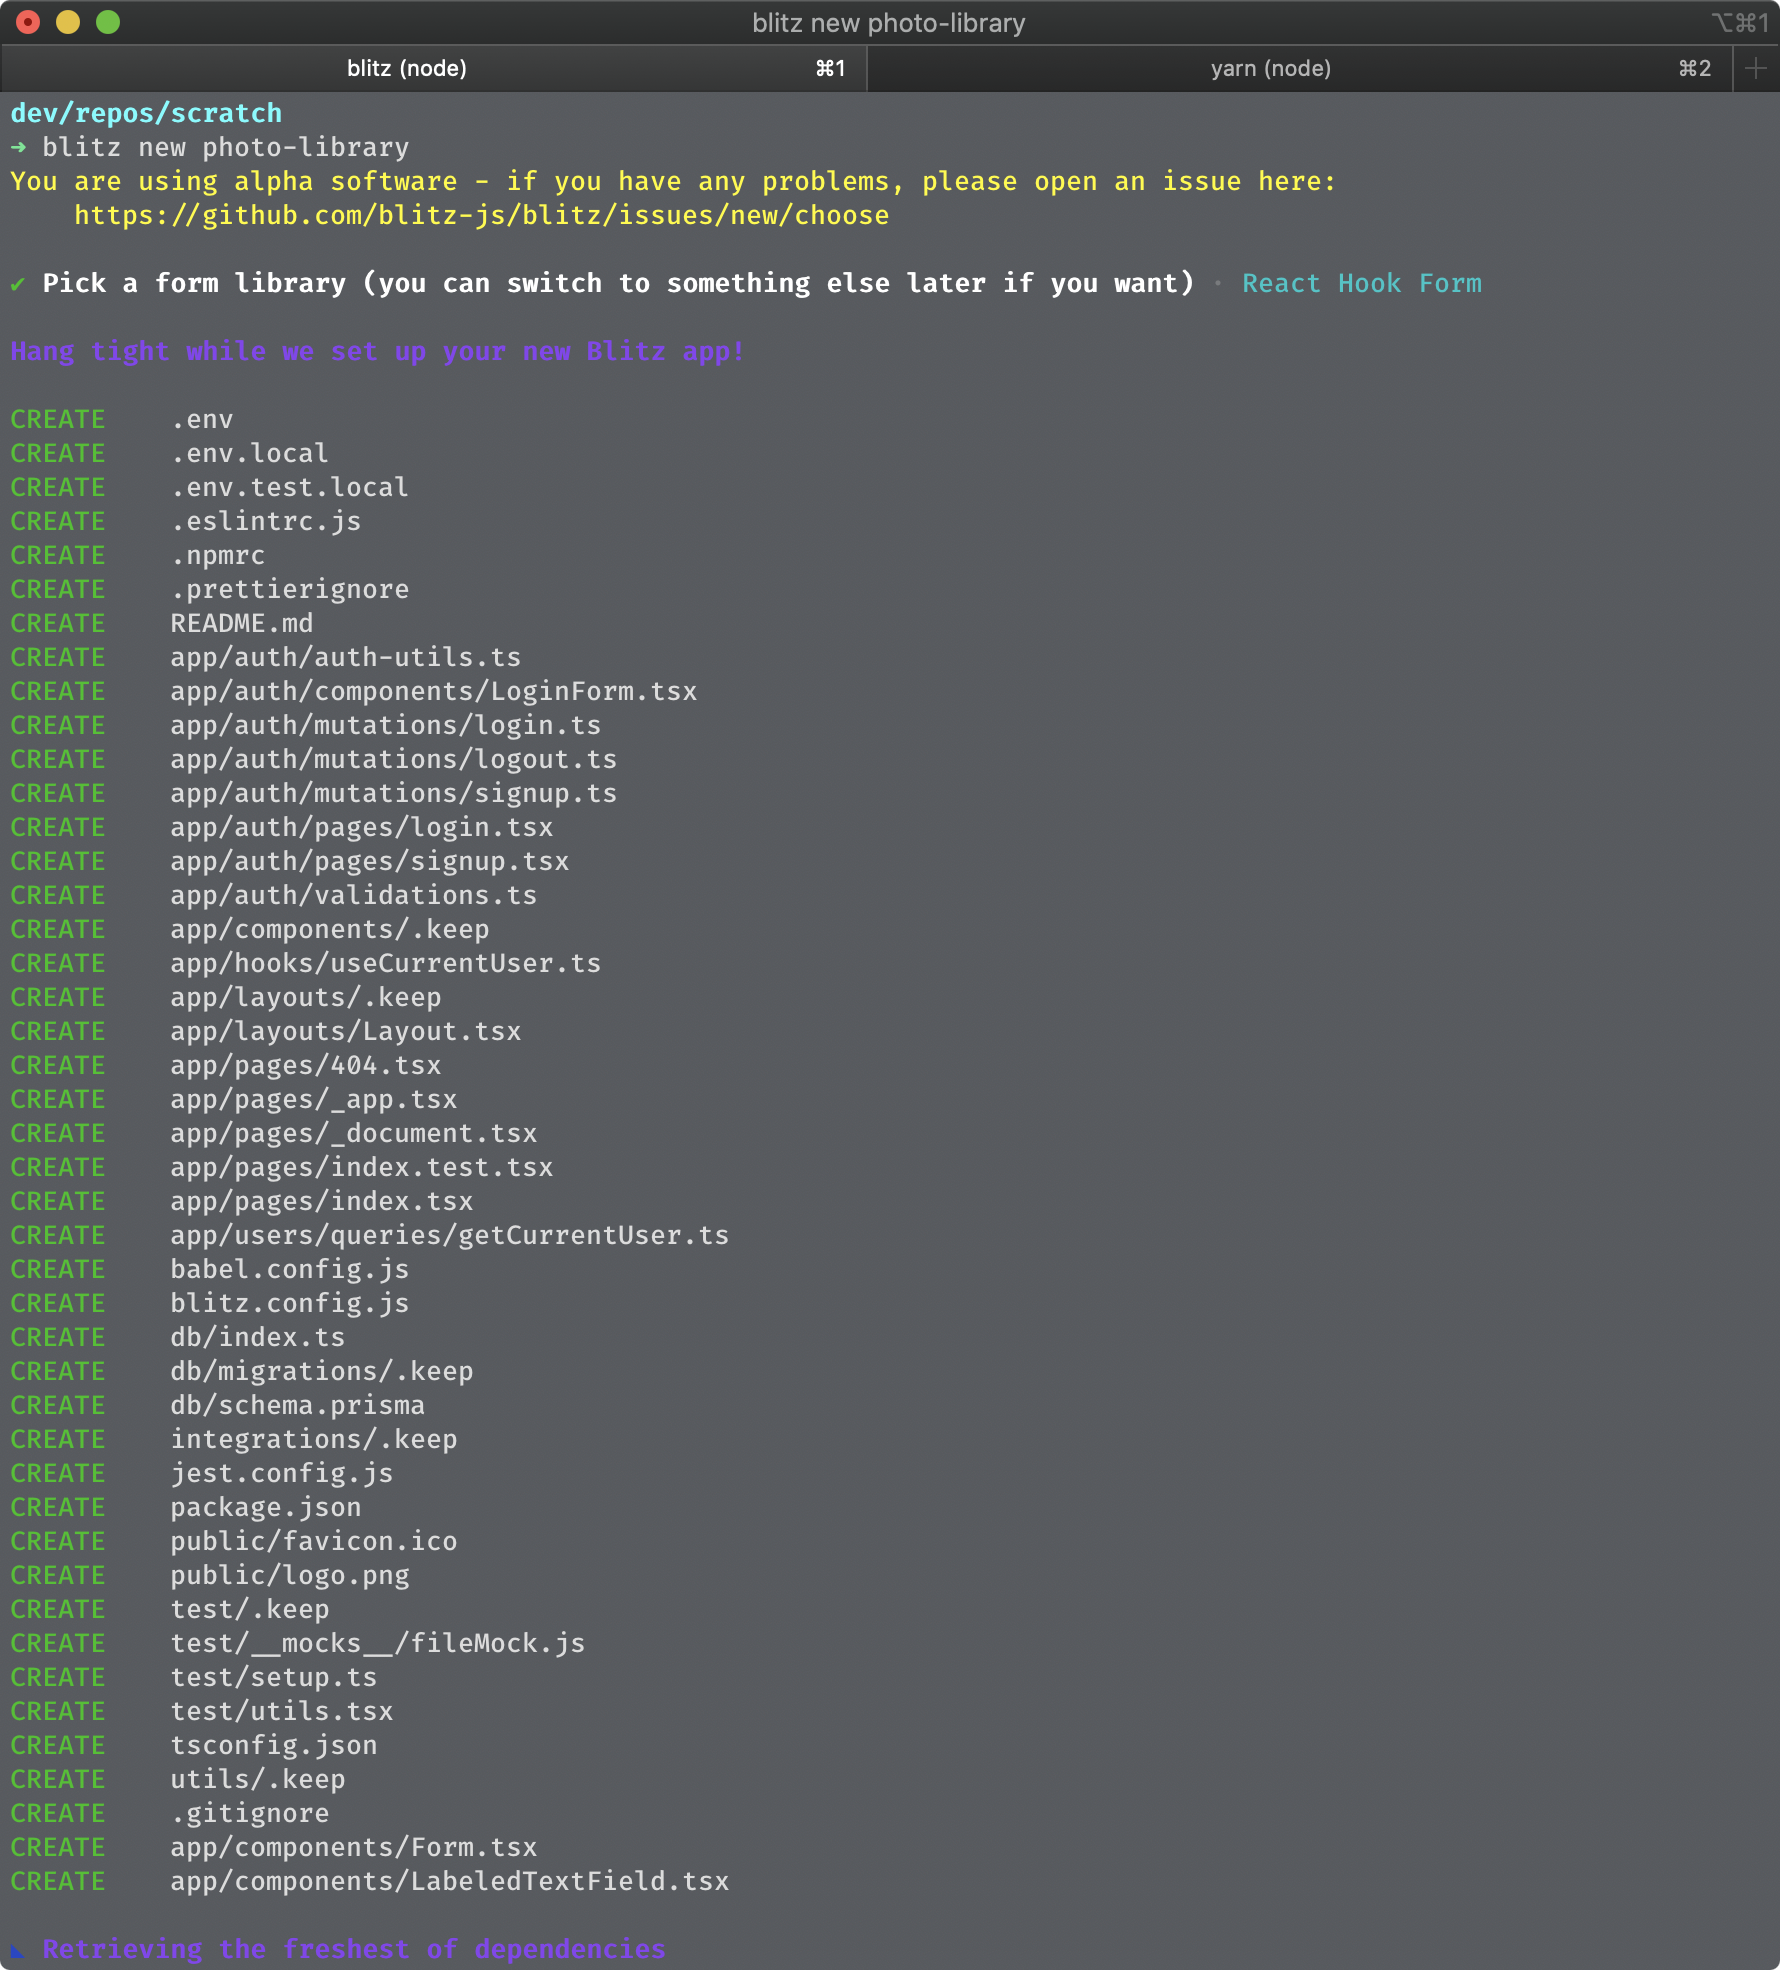The height and width of the screenshot is (1970, 1780).
Task: Click the app/components/Form.tsx path
Action: pyautogui.click(x=354, y=1847)
